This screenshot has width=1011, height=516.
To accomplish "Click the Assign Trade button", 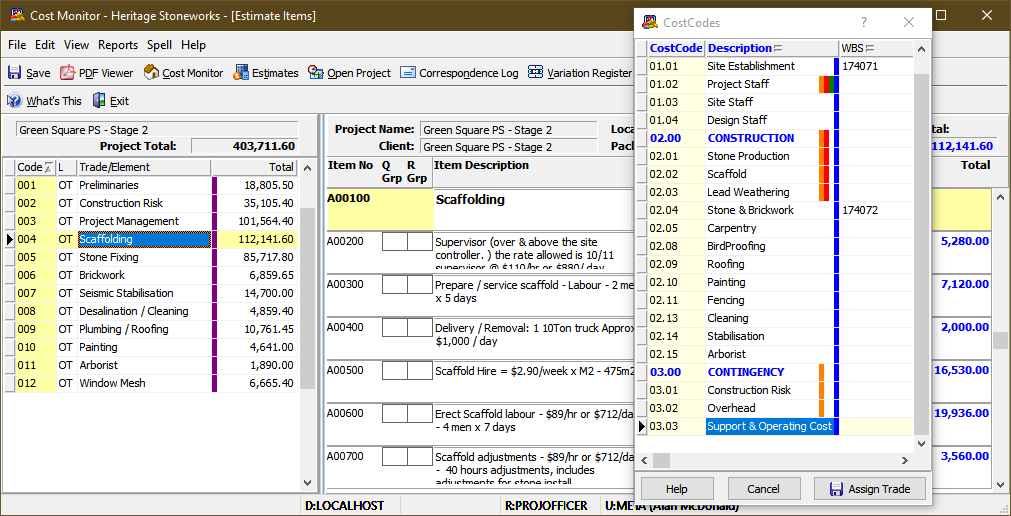I will coord(870,489).
